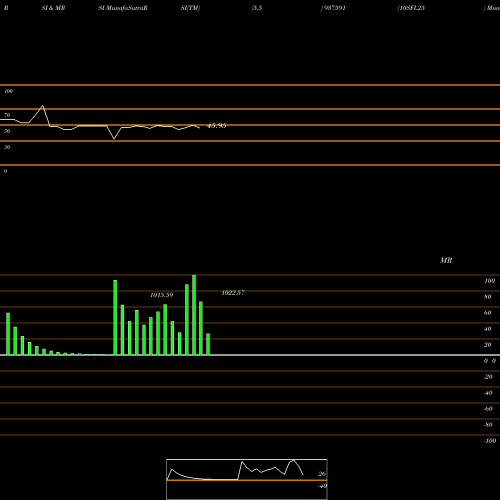The image size is (500, 500).
Task: Select the -80 label on the MR axis
Action: pyautogui.click(x=488, y=425)
